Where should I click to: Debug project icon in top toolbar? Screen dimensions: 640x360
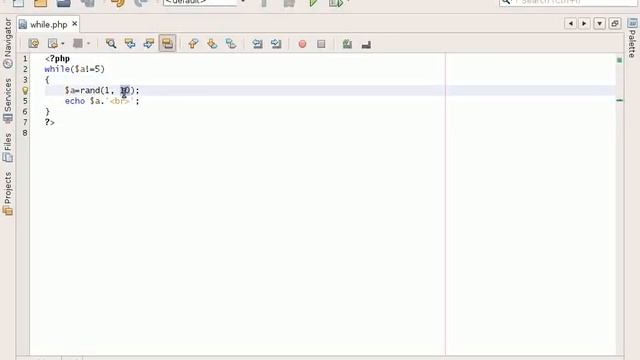pyautogui.click(x=336, y=2)
